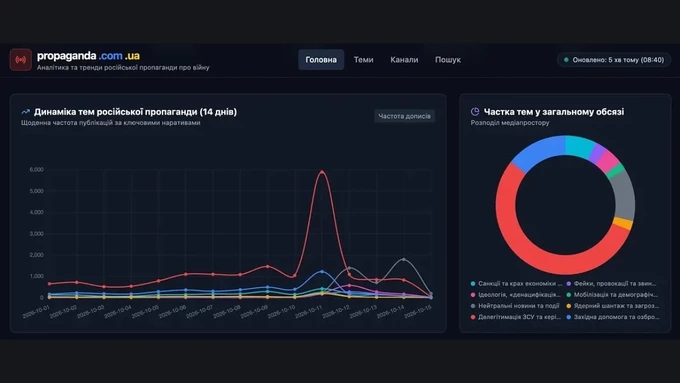Select the pink donut segment
Image resolution: width=680 pixels, height=383 pixels.
coord(608,160)
